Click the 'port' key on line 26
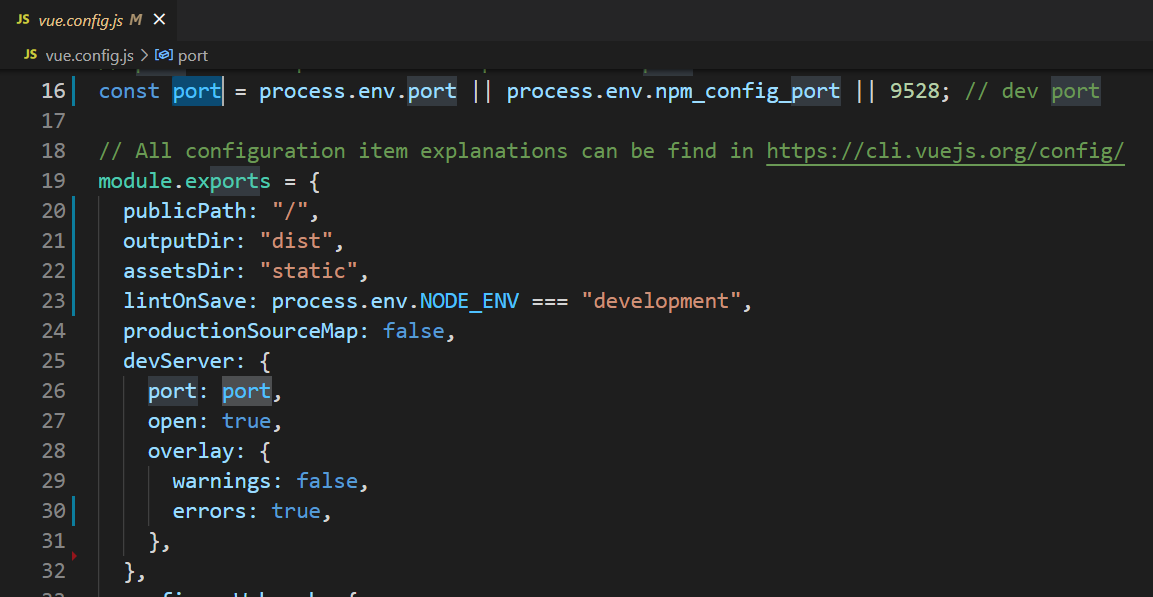This screenshot has width=1153, height=597. (x=173, y=391)
